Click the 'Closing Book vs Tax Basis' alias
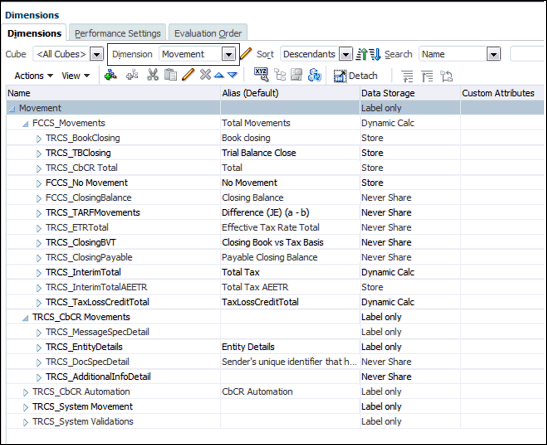The width and height of the screenshot is (547, 445). pos(272,243)
